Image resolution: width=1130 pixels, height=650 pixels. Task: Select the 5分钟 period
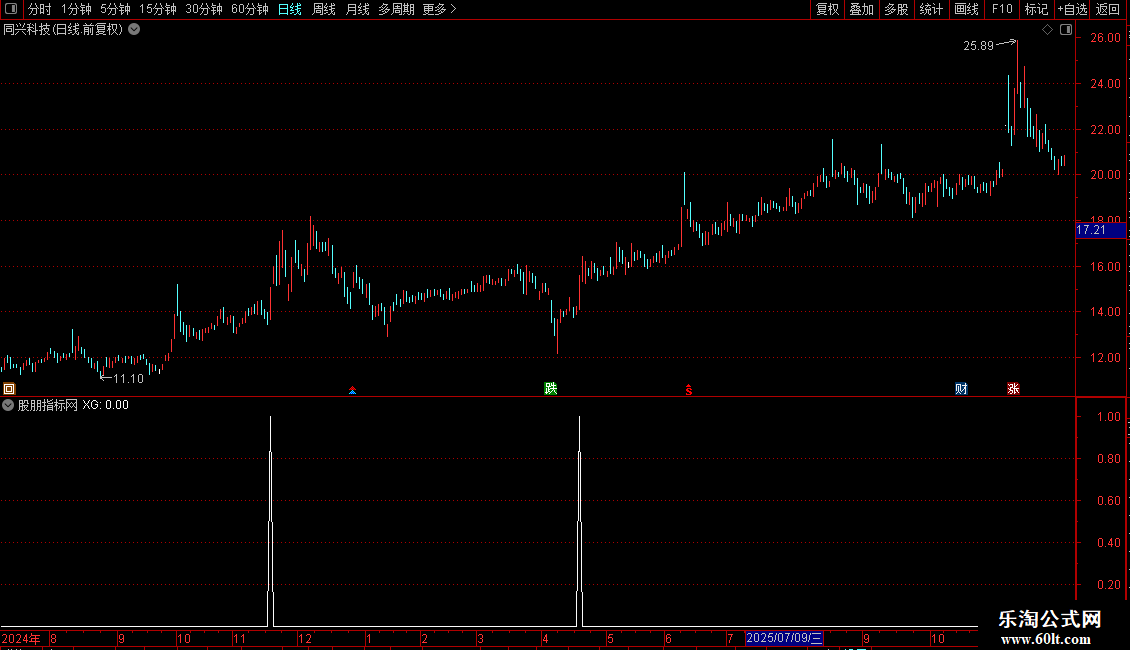pyautogui.click(x=115, y=9)
